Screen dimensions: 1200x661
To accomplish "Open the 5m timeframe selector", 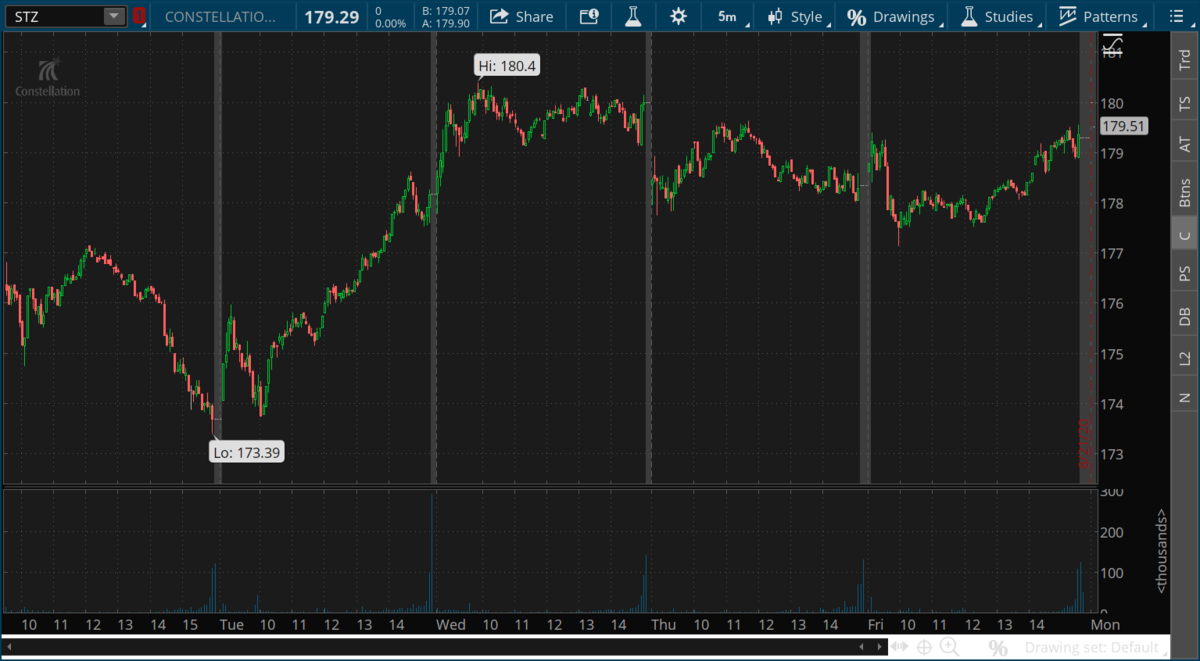I will tap(727, 16).
